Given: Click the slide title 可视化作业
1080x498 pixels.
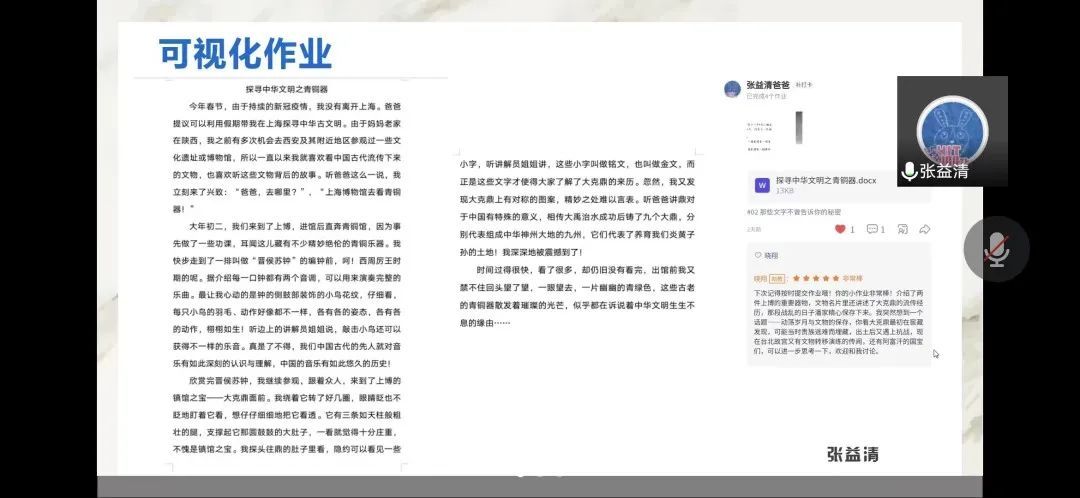Looking at the screenshot, I should (x=245, y=54).
